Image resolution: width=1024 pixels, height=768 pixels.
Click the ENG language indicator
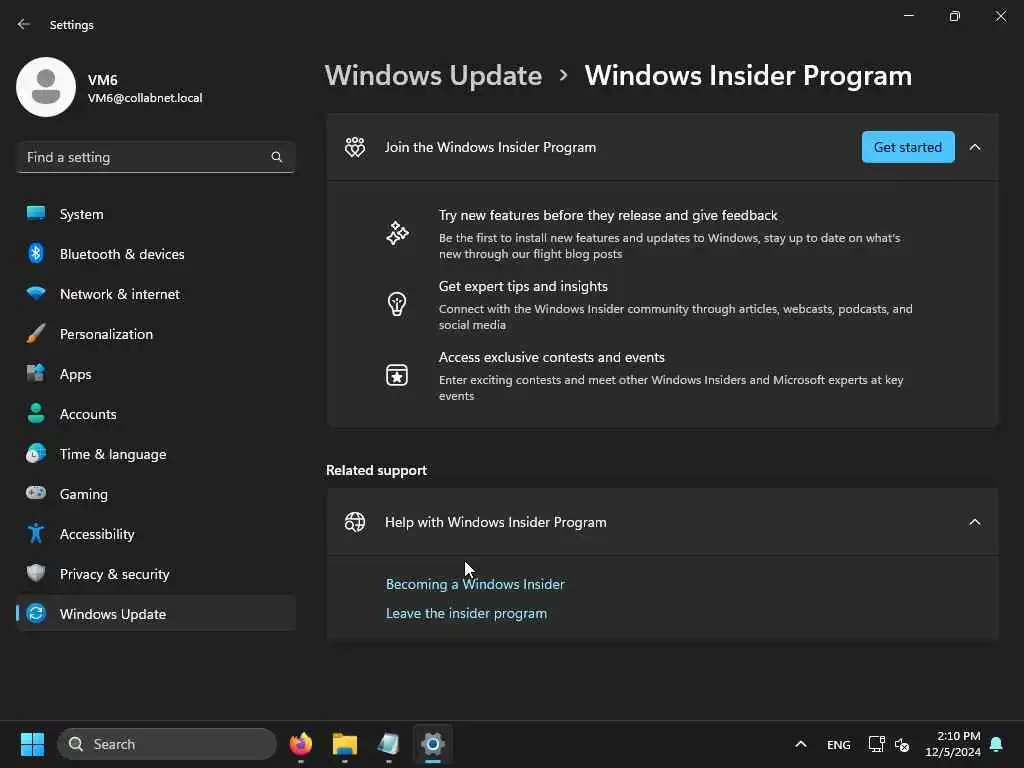(839, 744)
